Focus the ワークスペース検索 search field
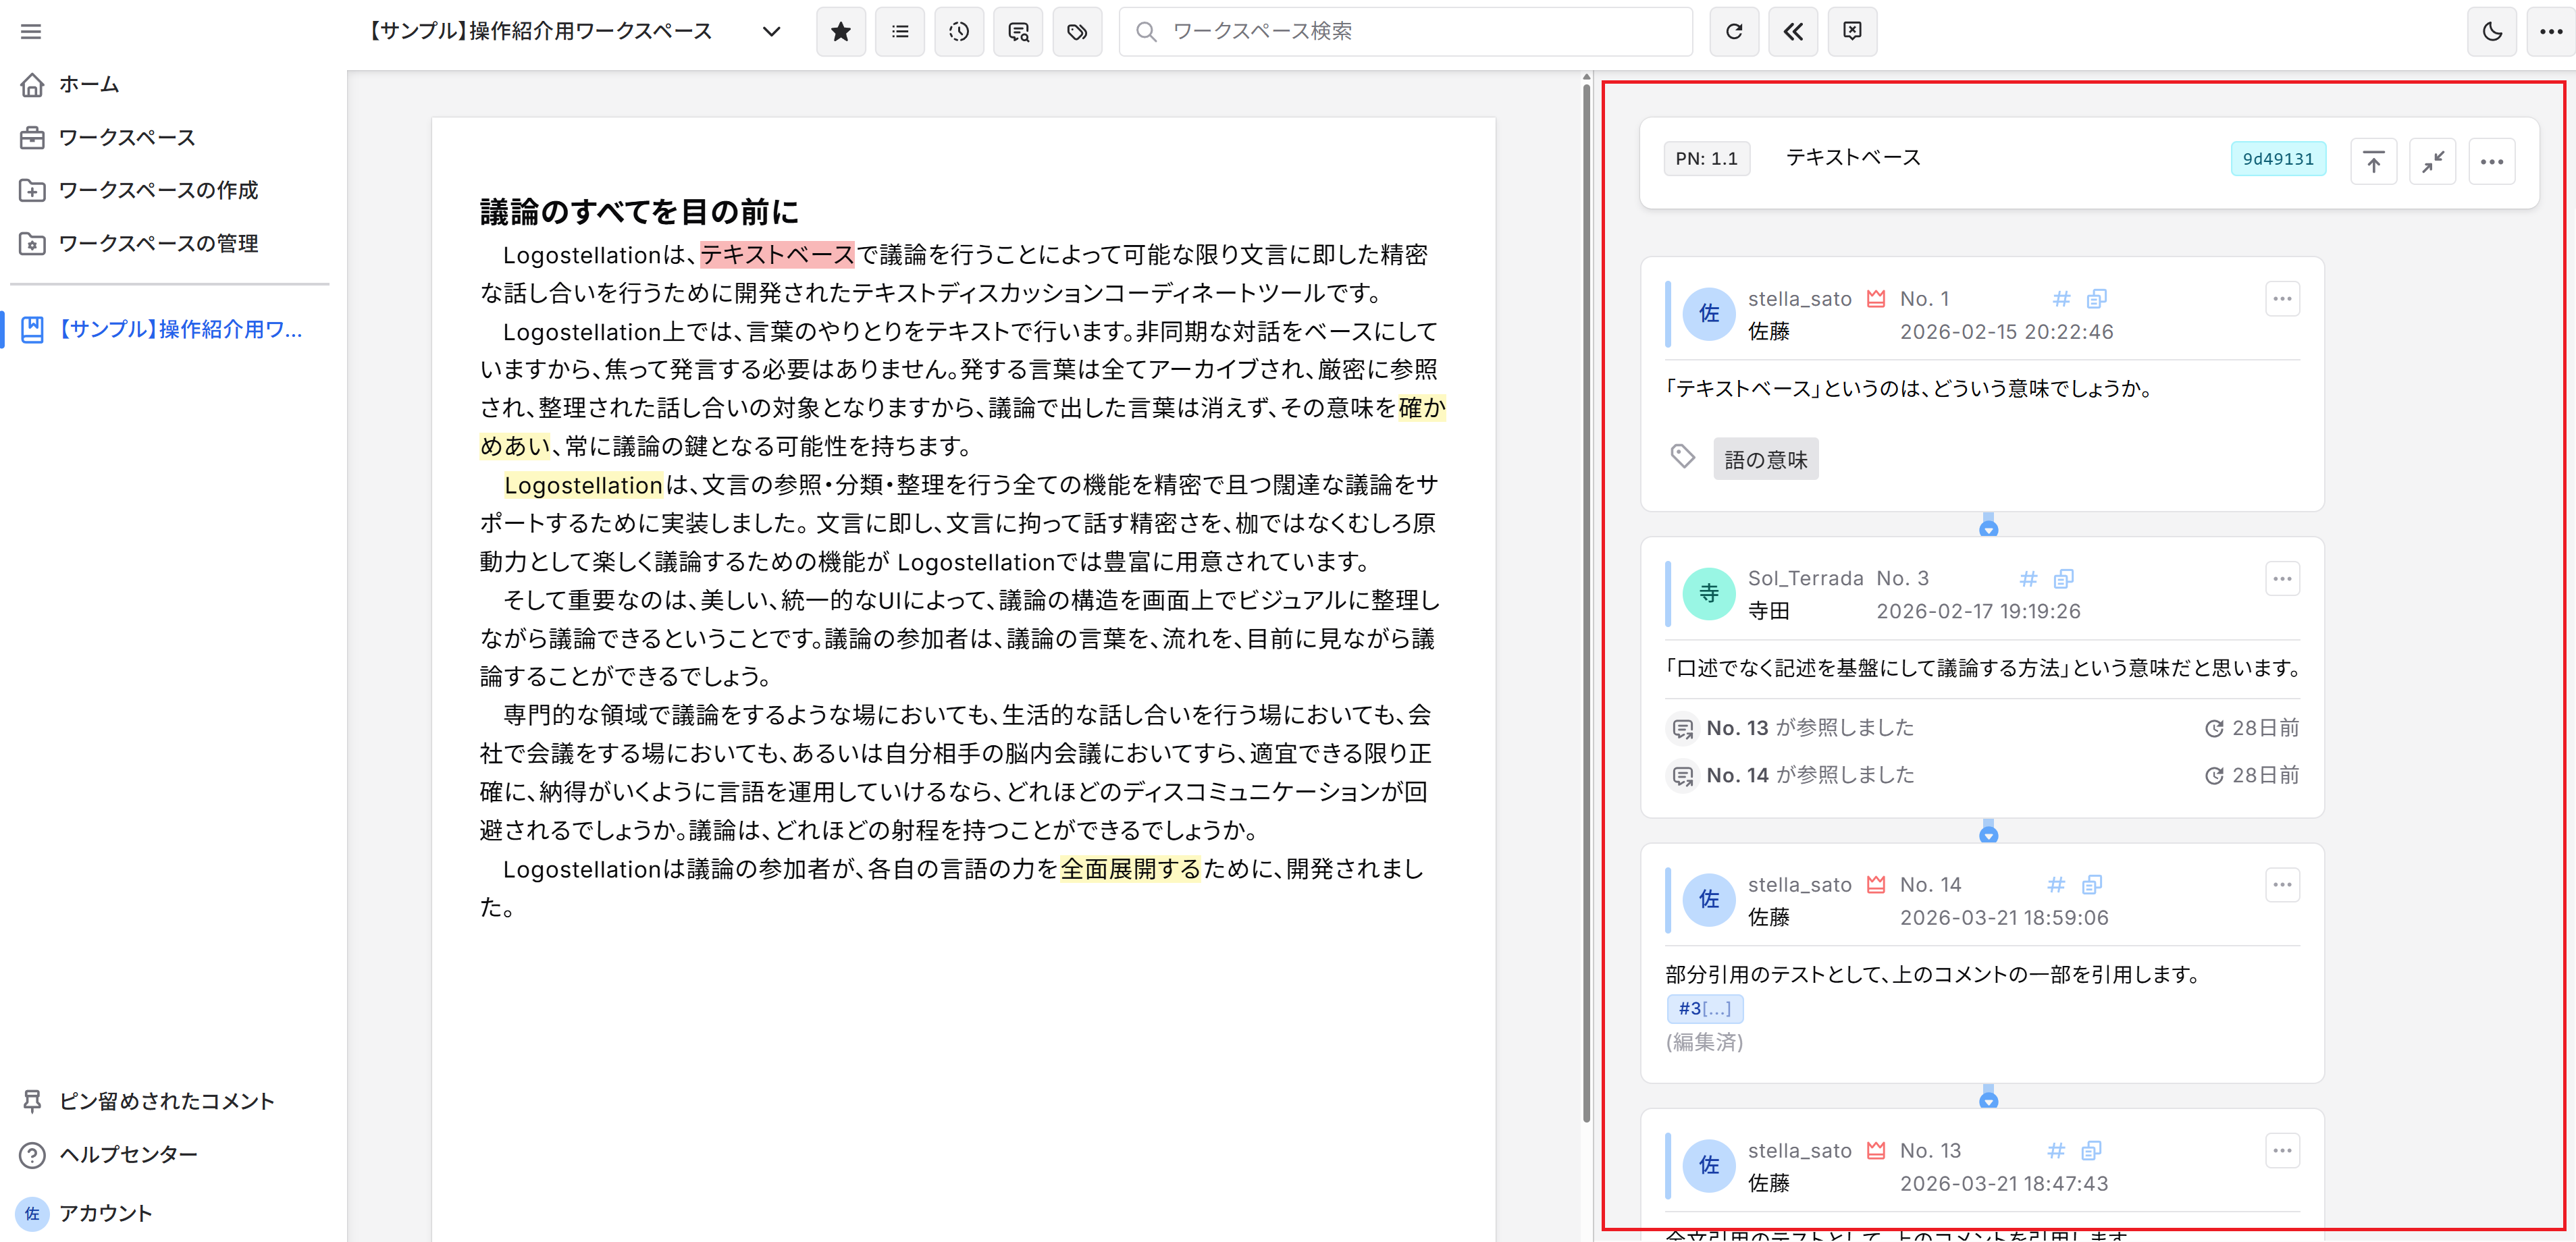Viewport: 2576px width, 1242px height. pyautogui.click(x=1405, y=32)
